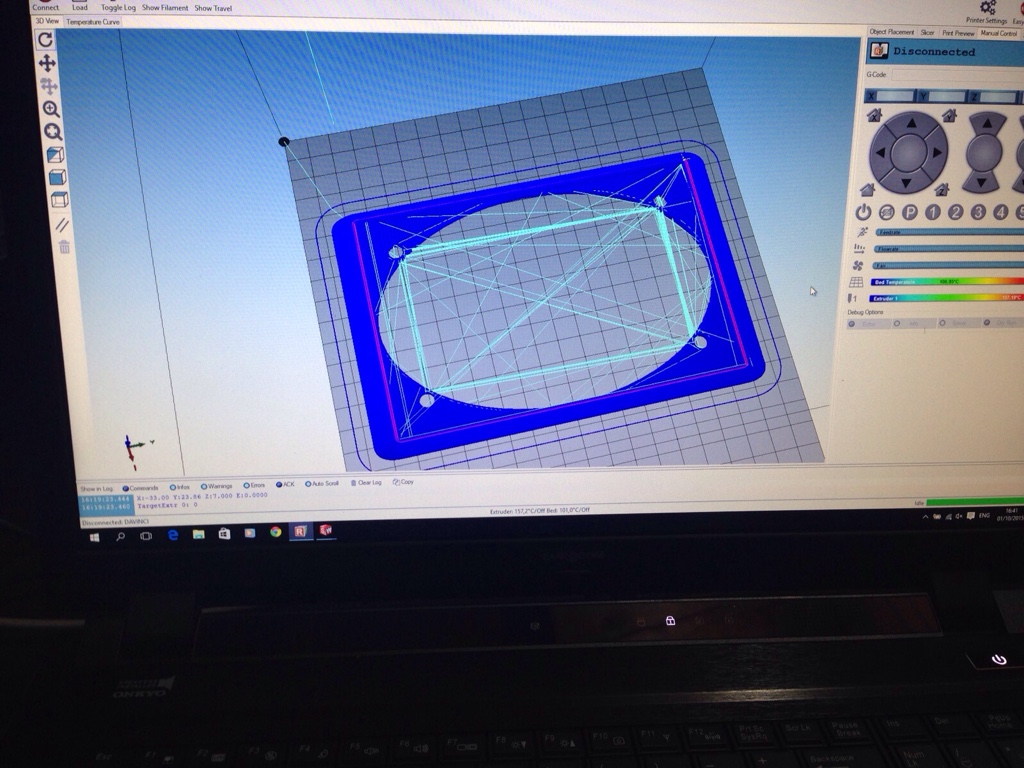
Task: Toggle parallel projection lines icon
Action: click(x=61, y=225)
